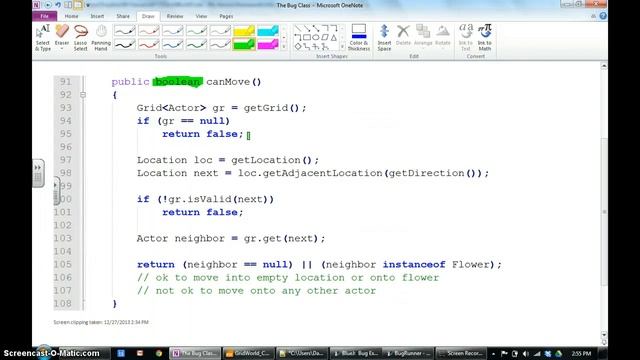Insert a straight line shape
640x360 pixels.
[x=298, y=28]
